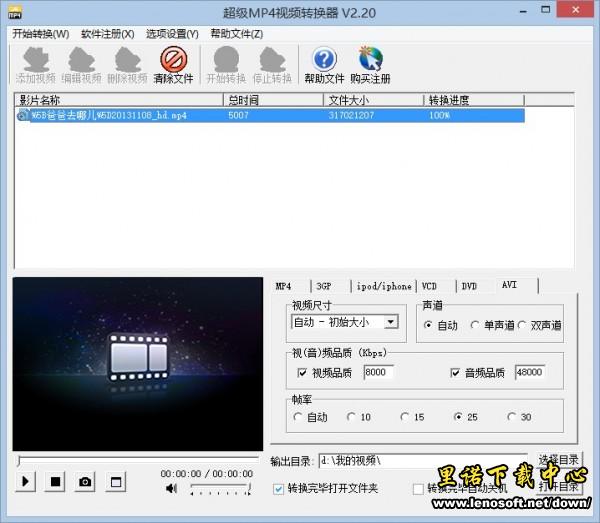
Task: Click the 转换进度 column header
Action: point(474,100)
